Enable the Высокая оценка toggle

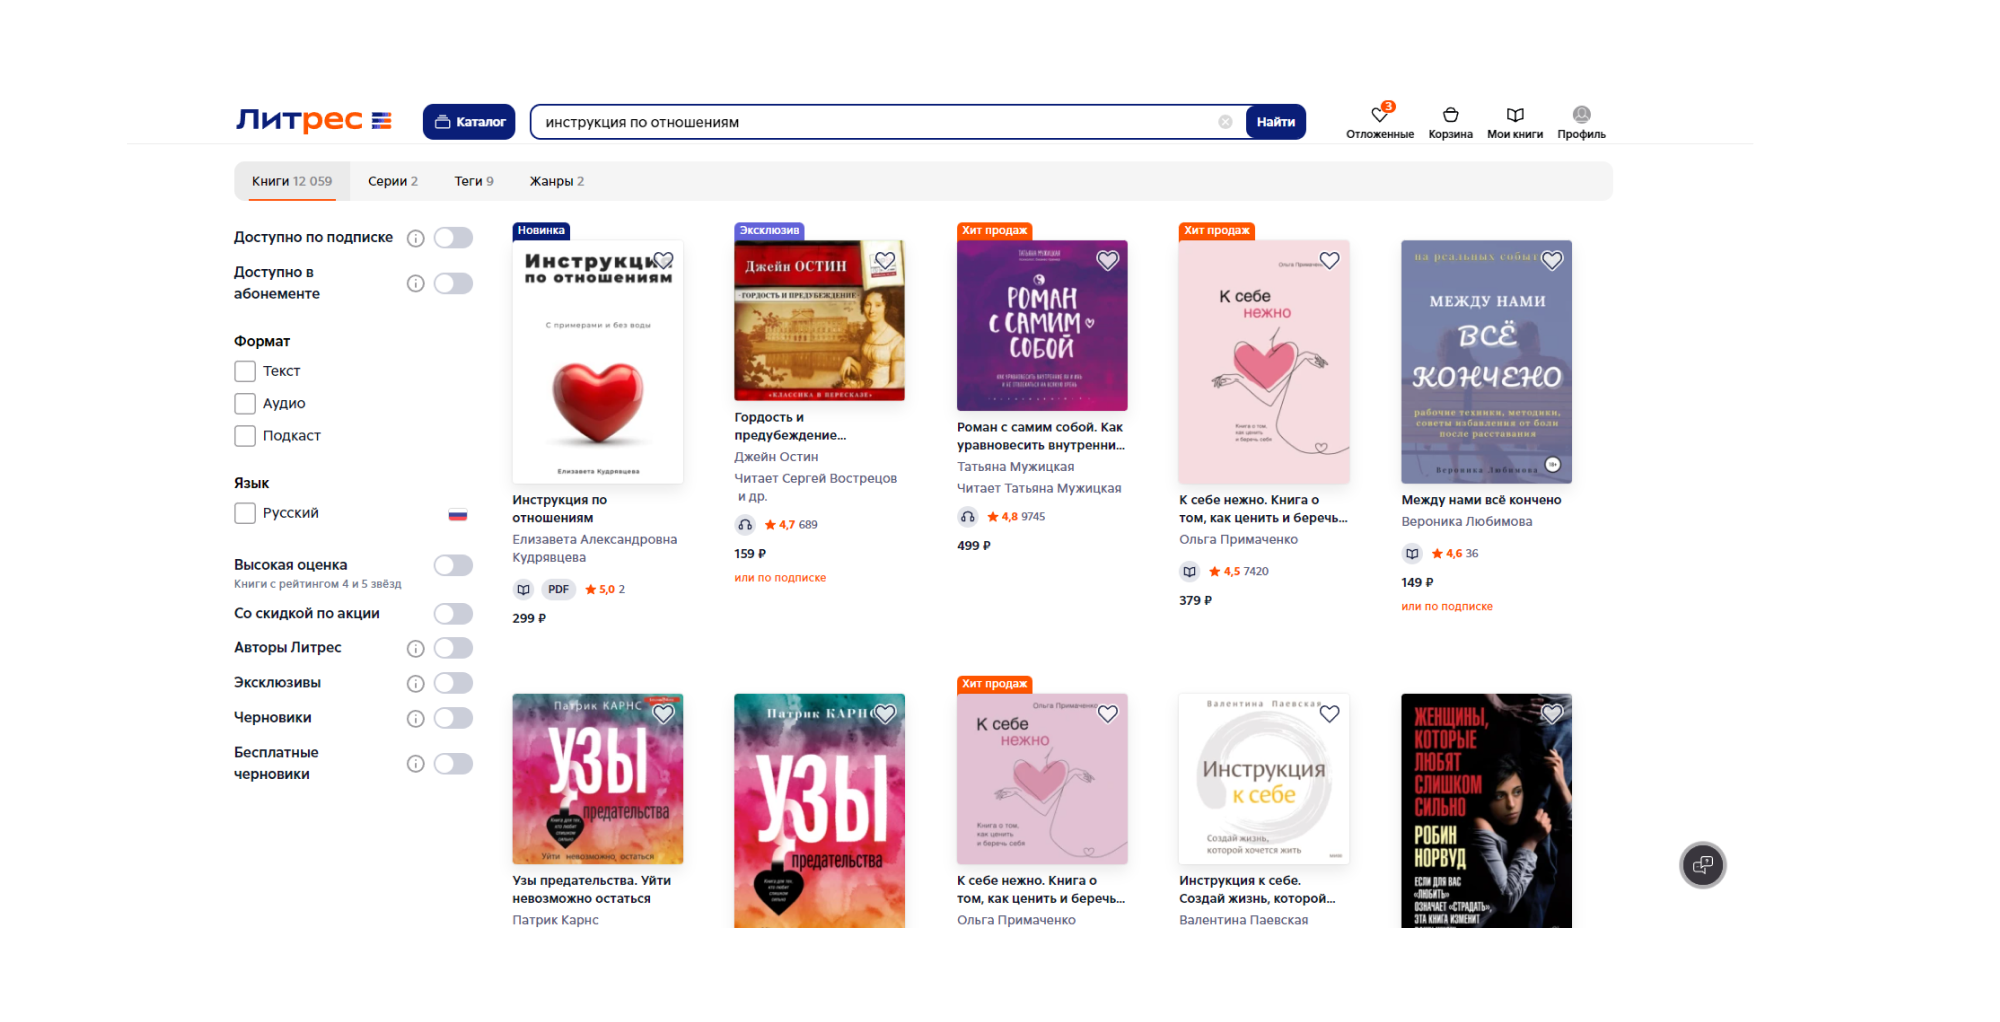[x=453, y=566]
